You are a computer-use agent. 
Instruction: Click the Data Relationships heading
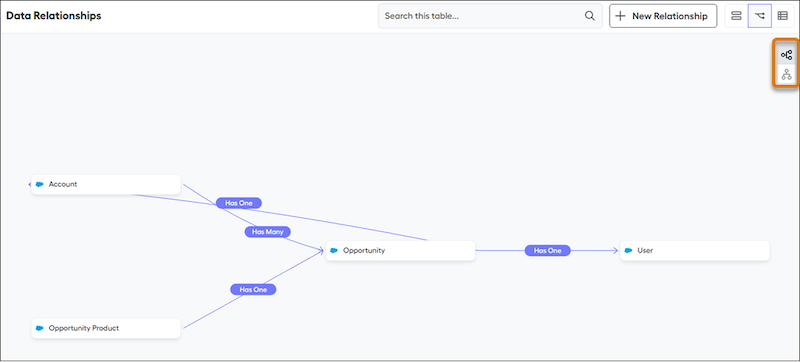54,16
